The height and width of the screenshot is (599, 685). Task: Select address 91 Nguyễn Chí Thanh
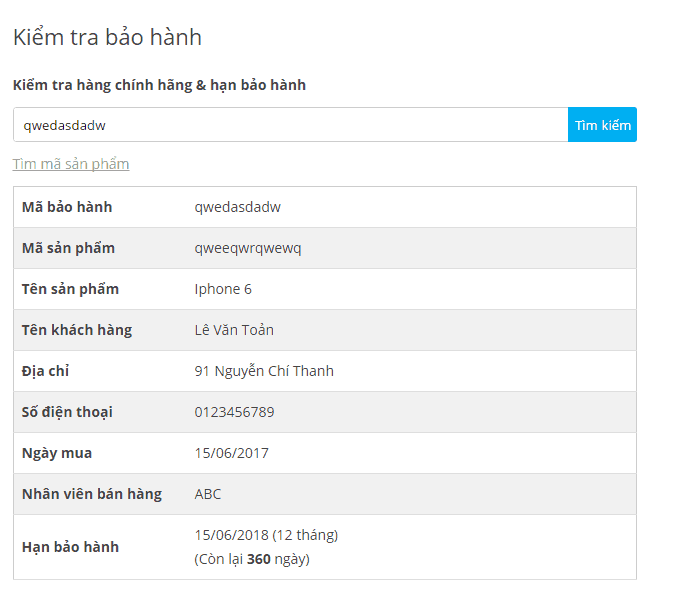click(x=264, y=371)
